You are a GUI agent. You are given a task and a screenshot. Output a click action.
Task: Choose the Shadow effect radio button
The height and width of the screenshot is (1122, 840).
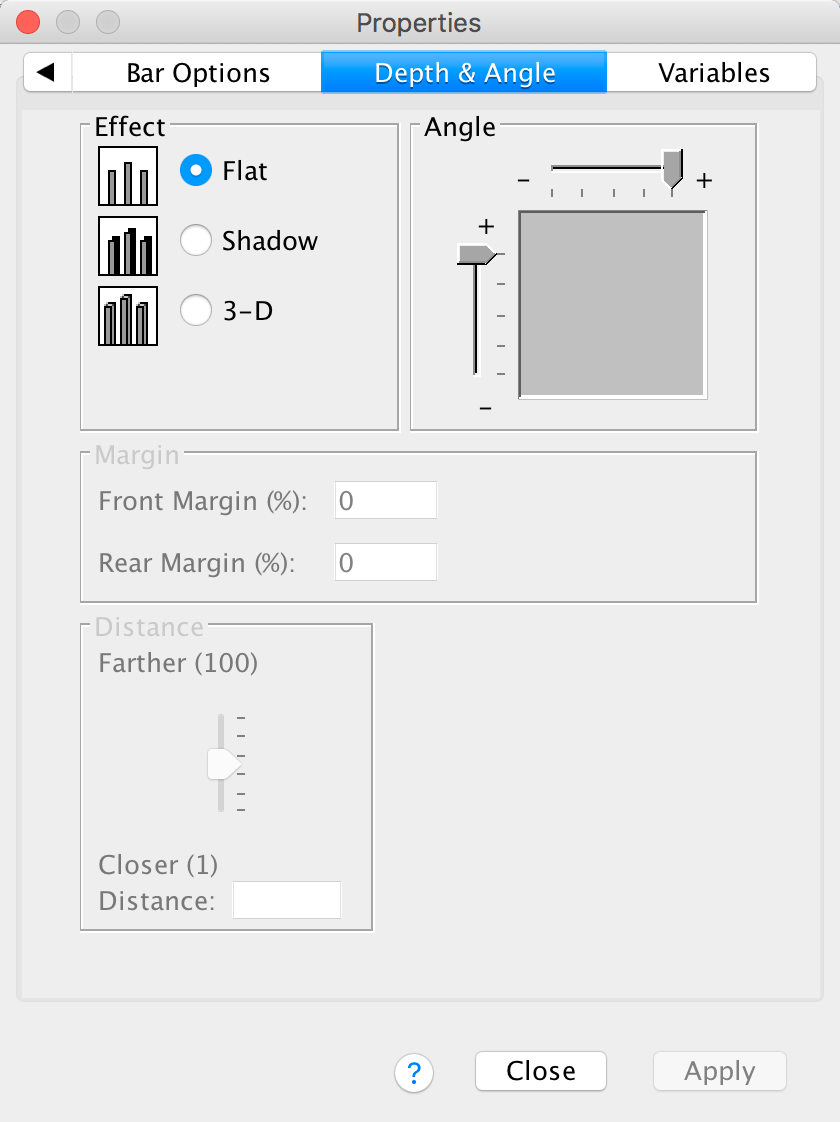tap(196, 241)
